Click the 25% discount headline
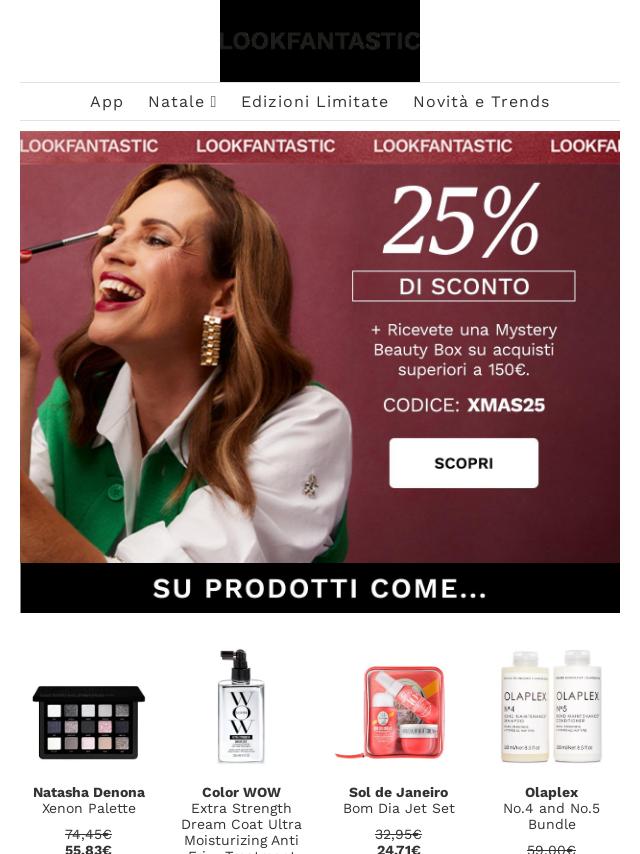 click(462, 221)
